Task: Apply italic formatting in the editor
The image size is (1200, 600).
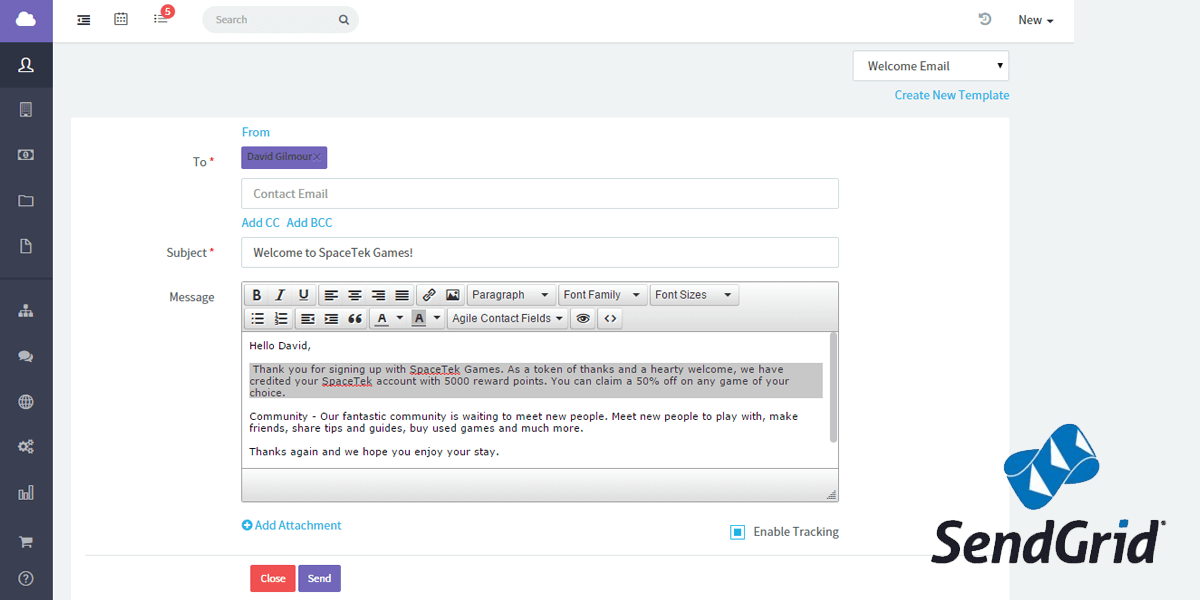Action: [277, 294]
